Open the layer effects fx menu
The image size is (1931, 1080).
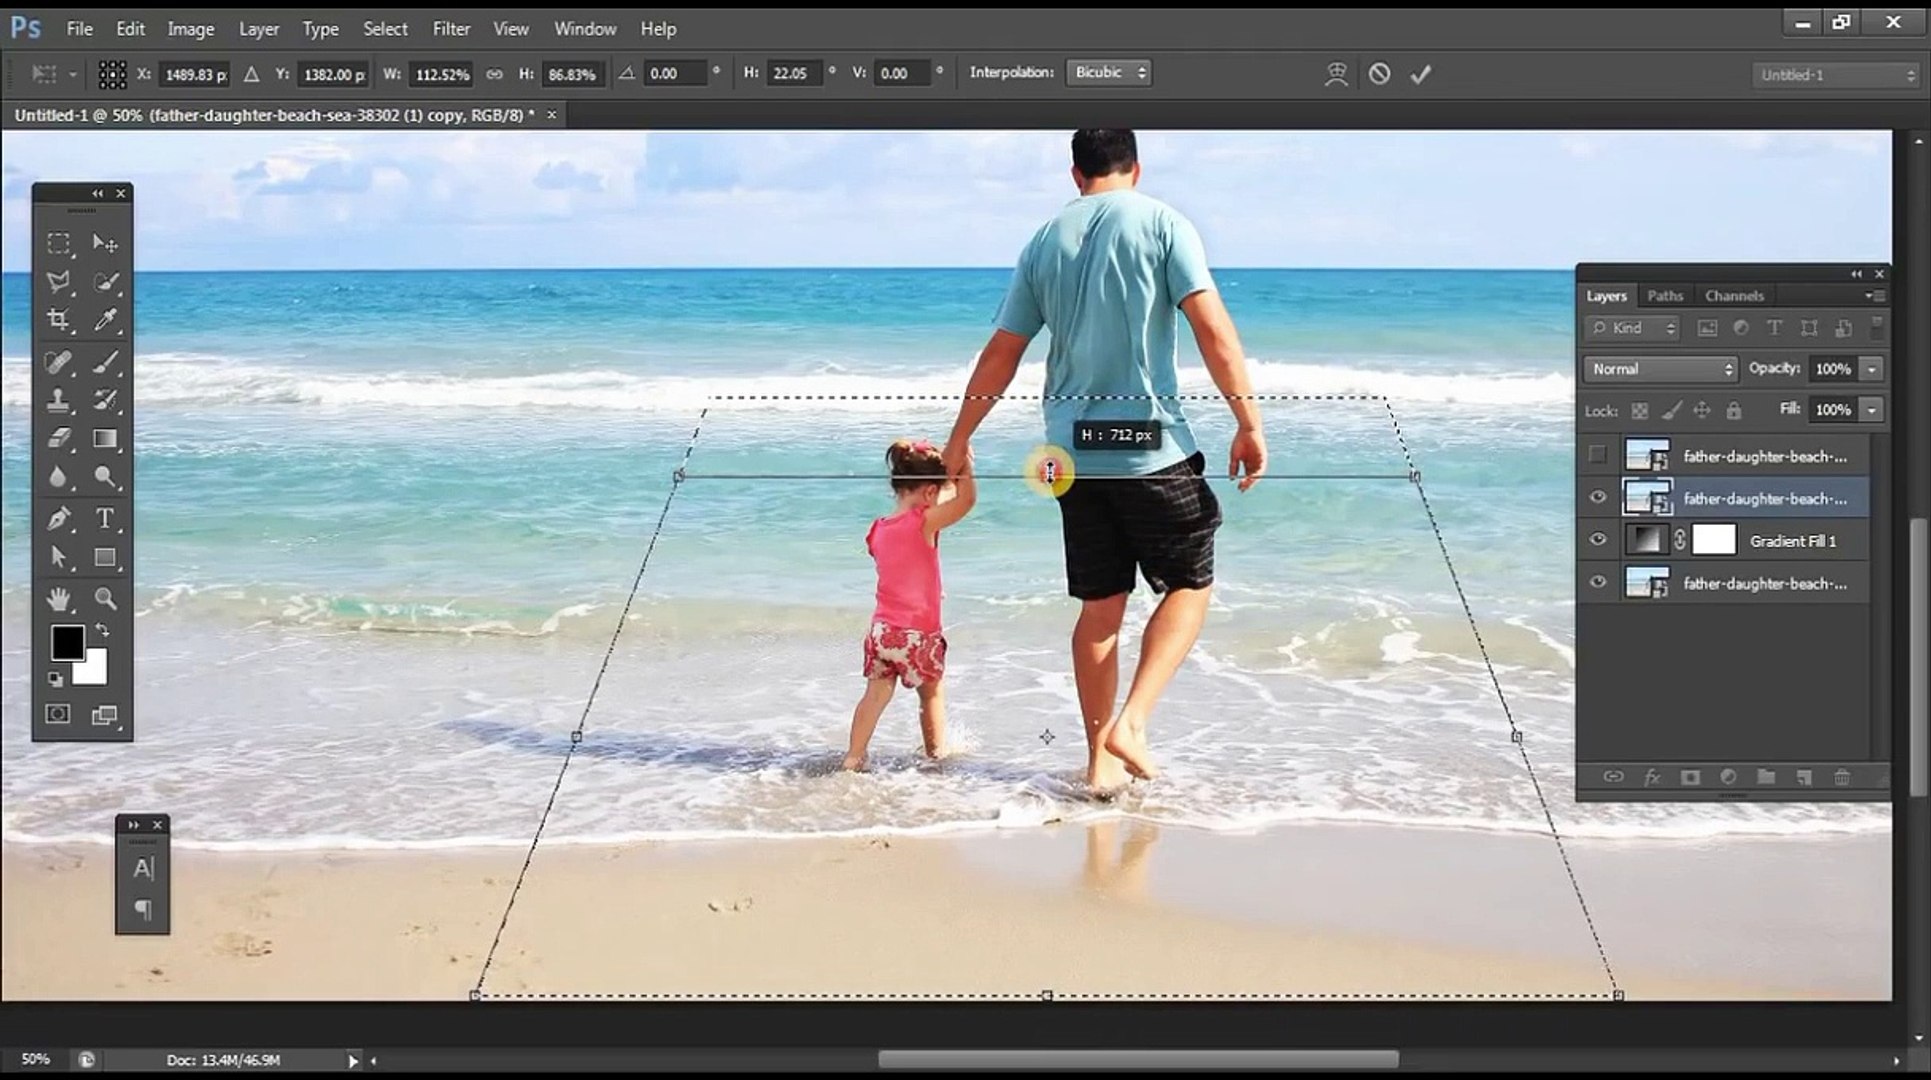coord(1652,777)
